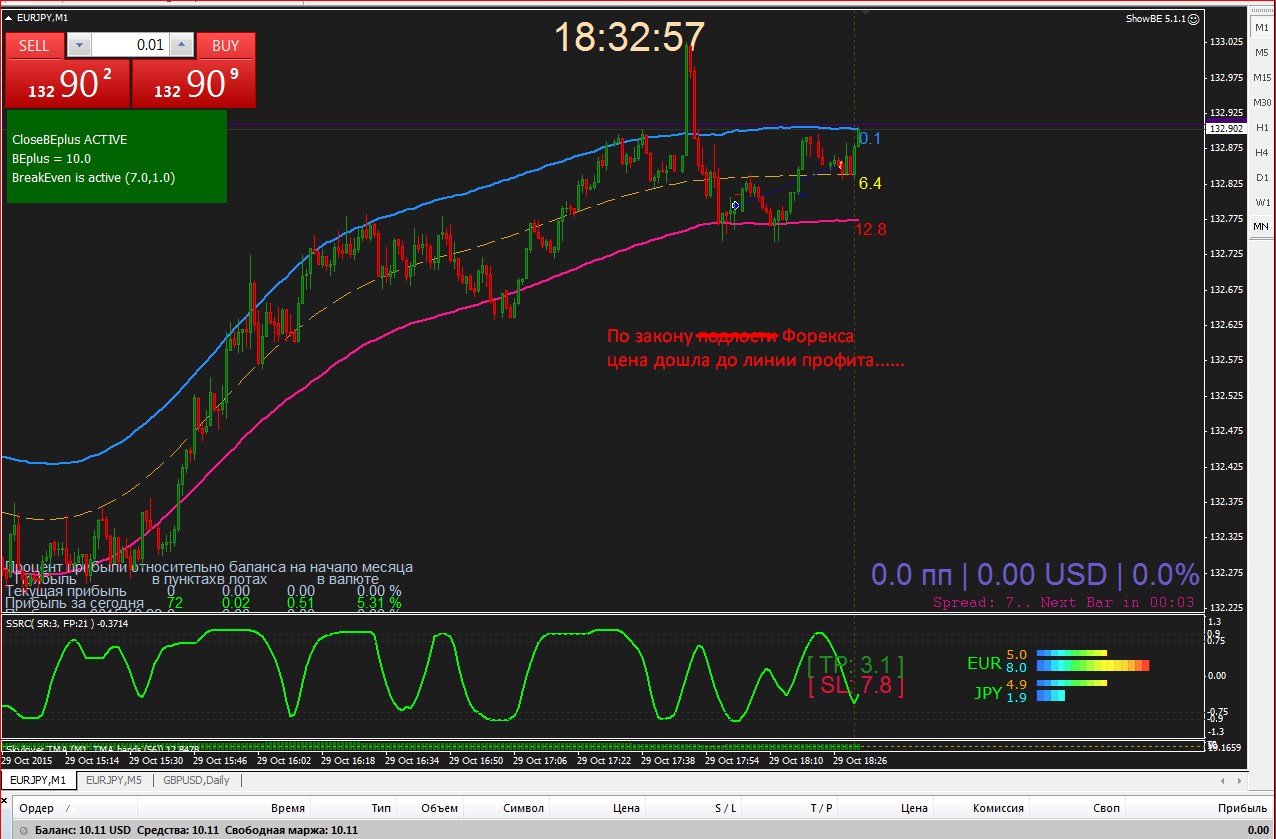Screen dimensions: 1276x839
Task: Click the middle band value 6.4 label
Action: [x=870, y=183]
